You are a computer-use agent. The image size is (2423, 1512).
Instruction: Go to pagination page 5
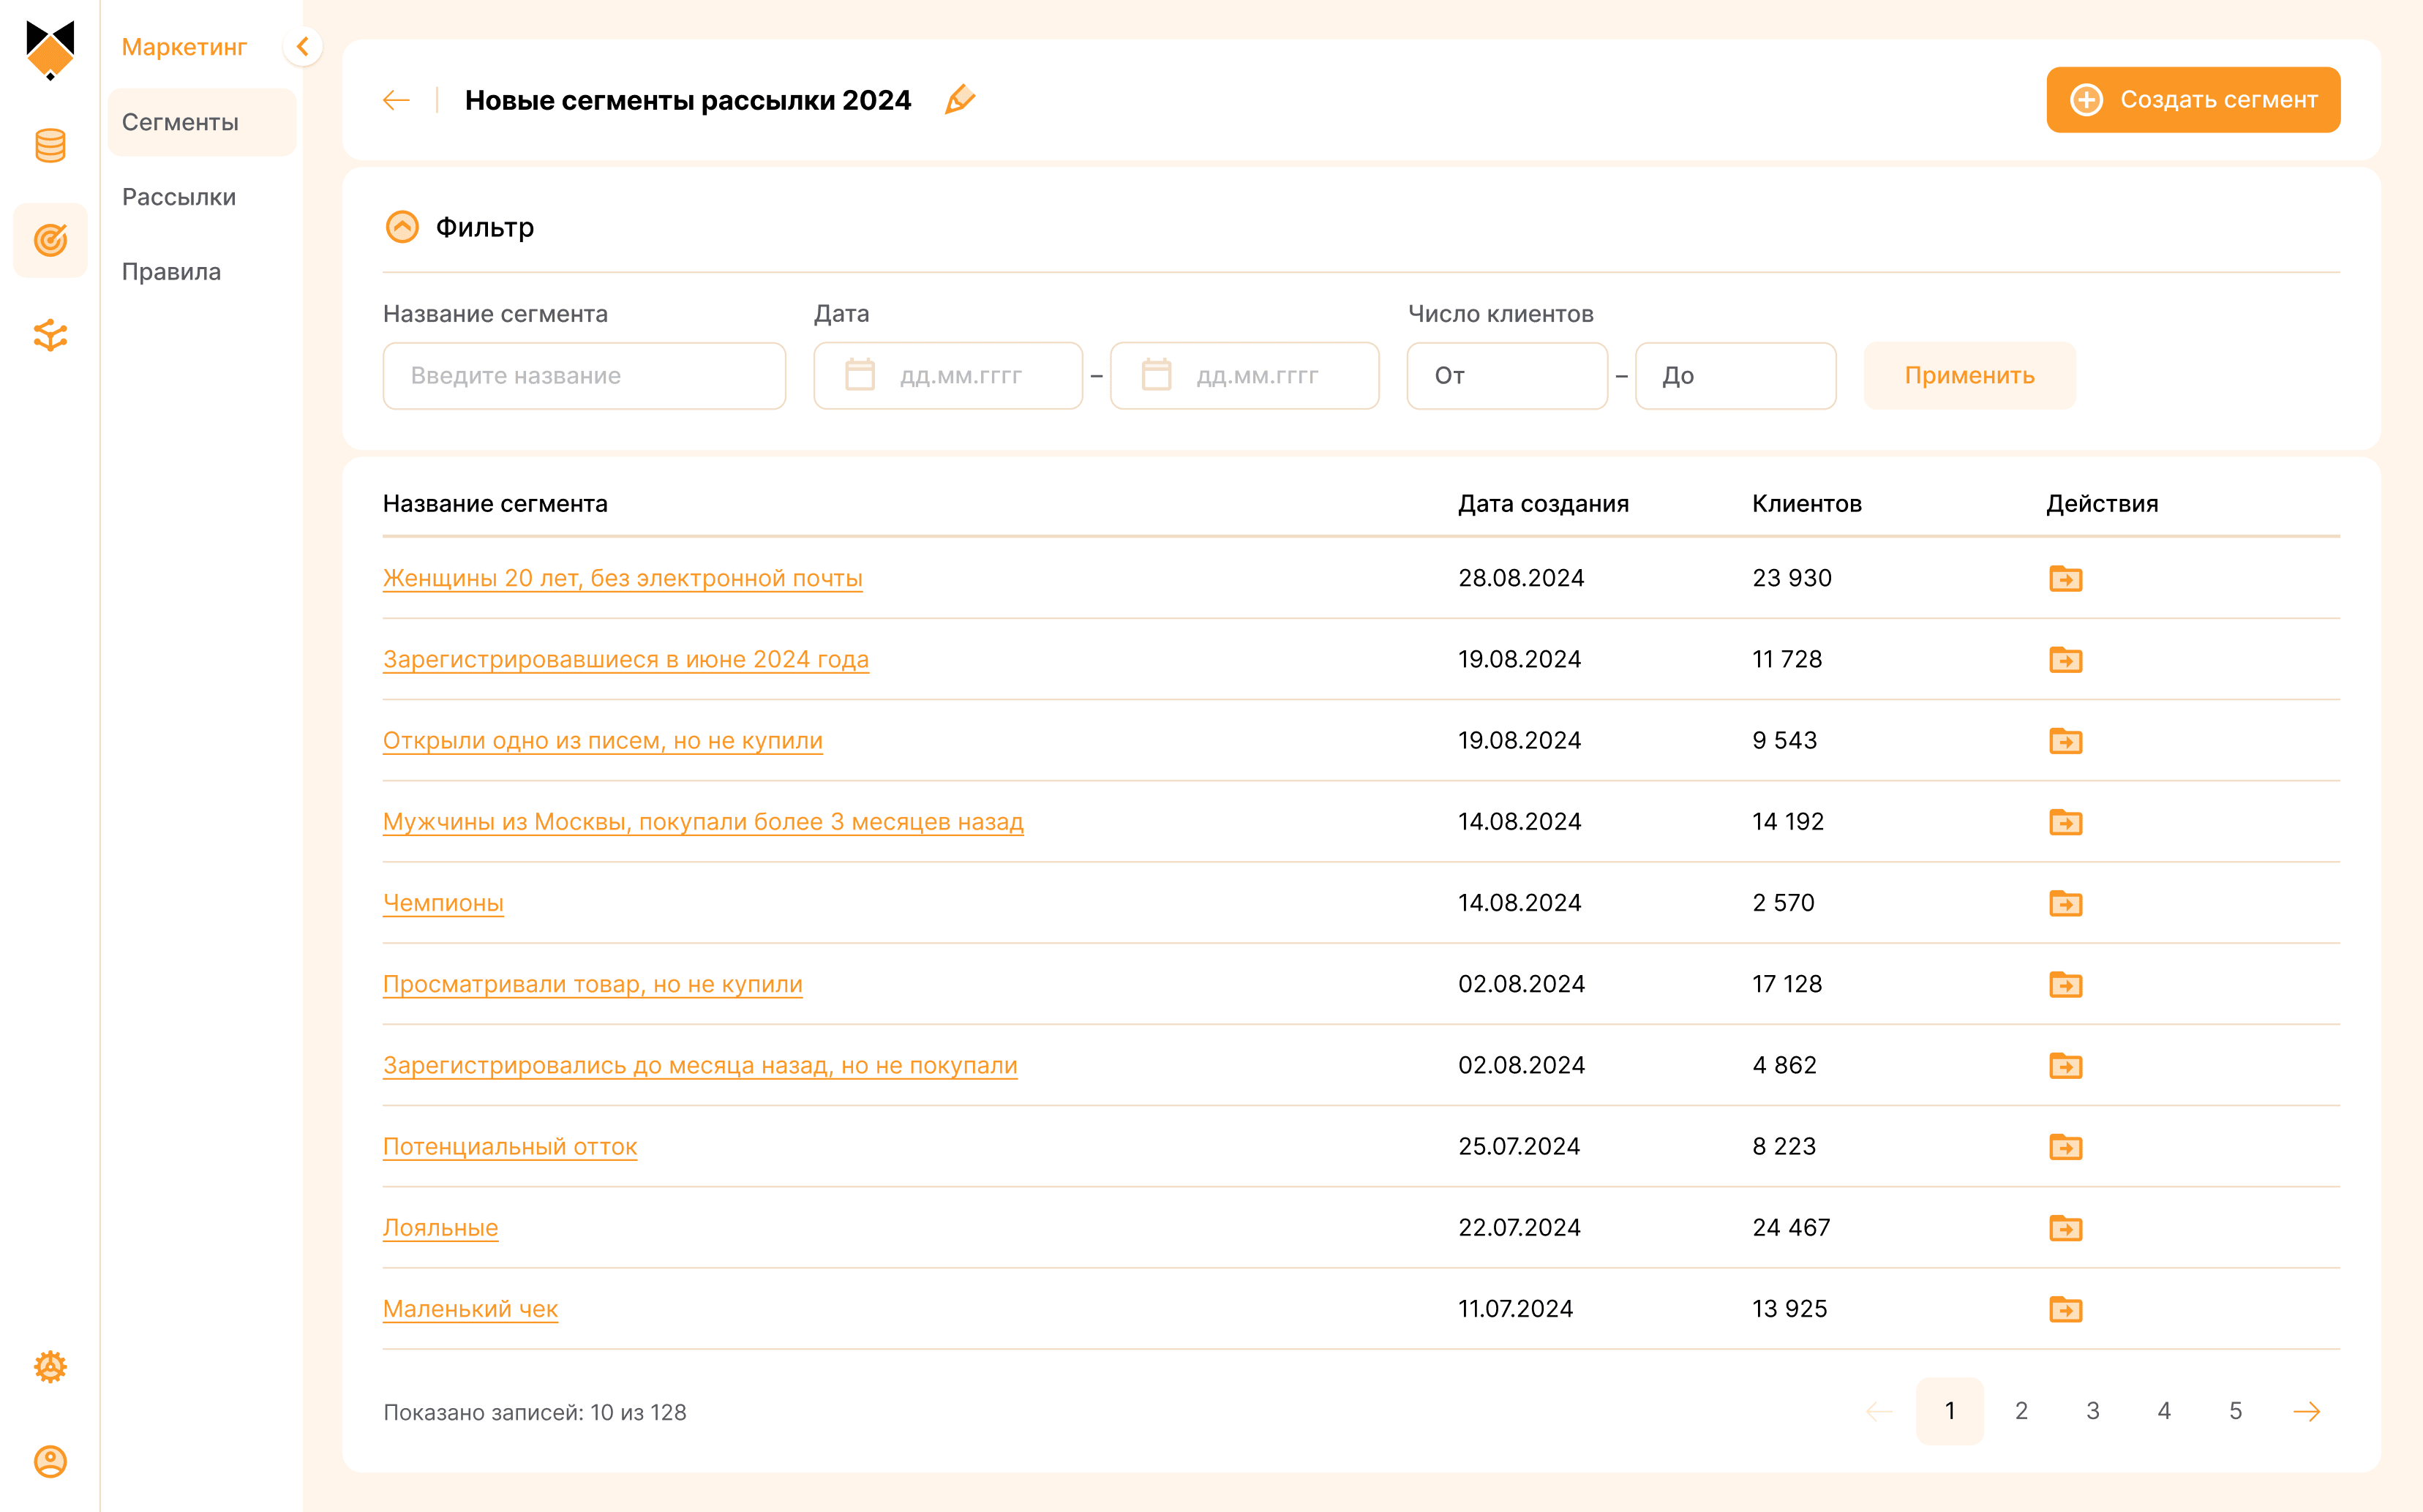point(2235,1410)
